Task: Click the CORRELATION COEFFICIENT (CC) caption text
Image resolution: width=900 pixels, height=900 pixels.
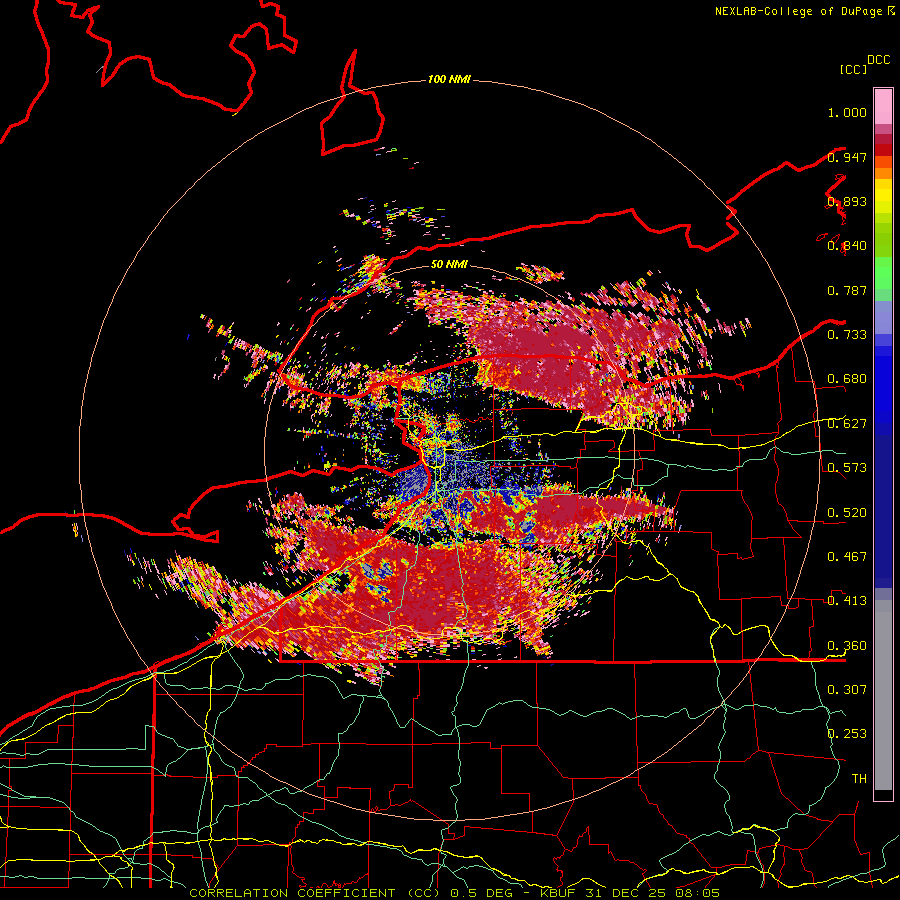Action: pyautogui.click(x=315, y=893)
